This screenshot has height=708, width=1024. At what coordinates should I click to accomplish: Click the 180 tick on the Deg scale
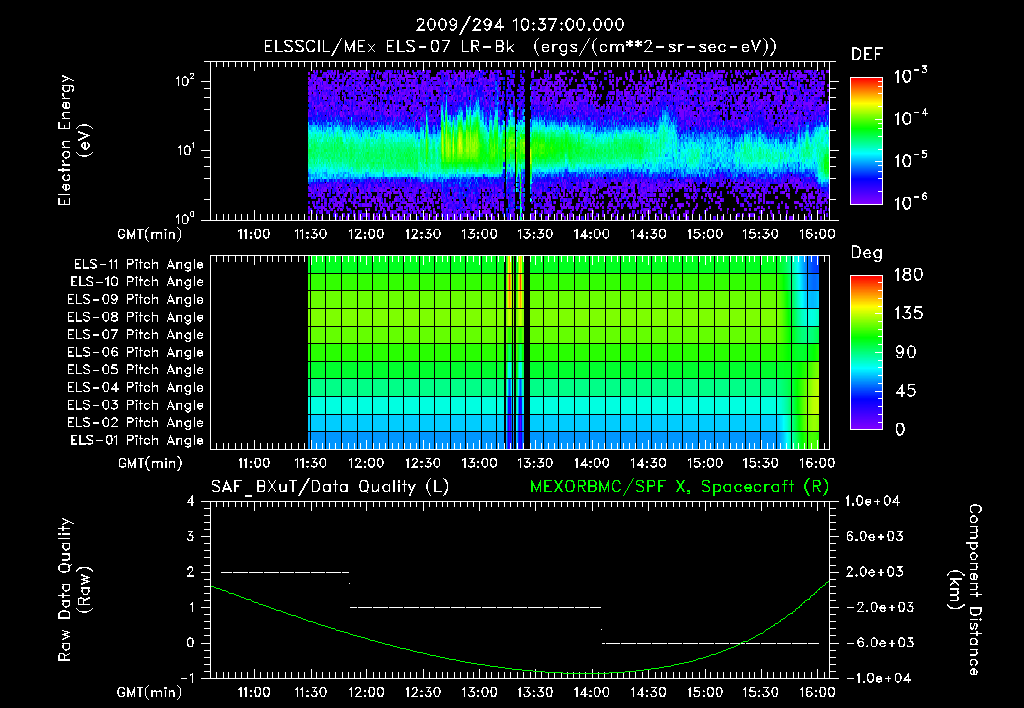pyautogui.click(x=908, y=275)
